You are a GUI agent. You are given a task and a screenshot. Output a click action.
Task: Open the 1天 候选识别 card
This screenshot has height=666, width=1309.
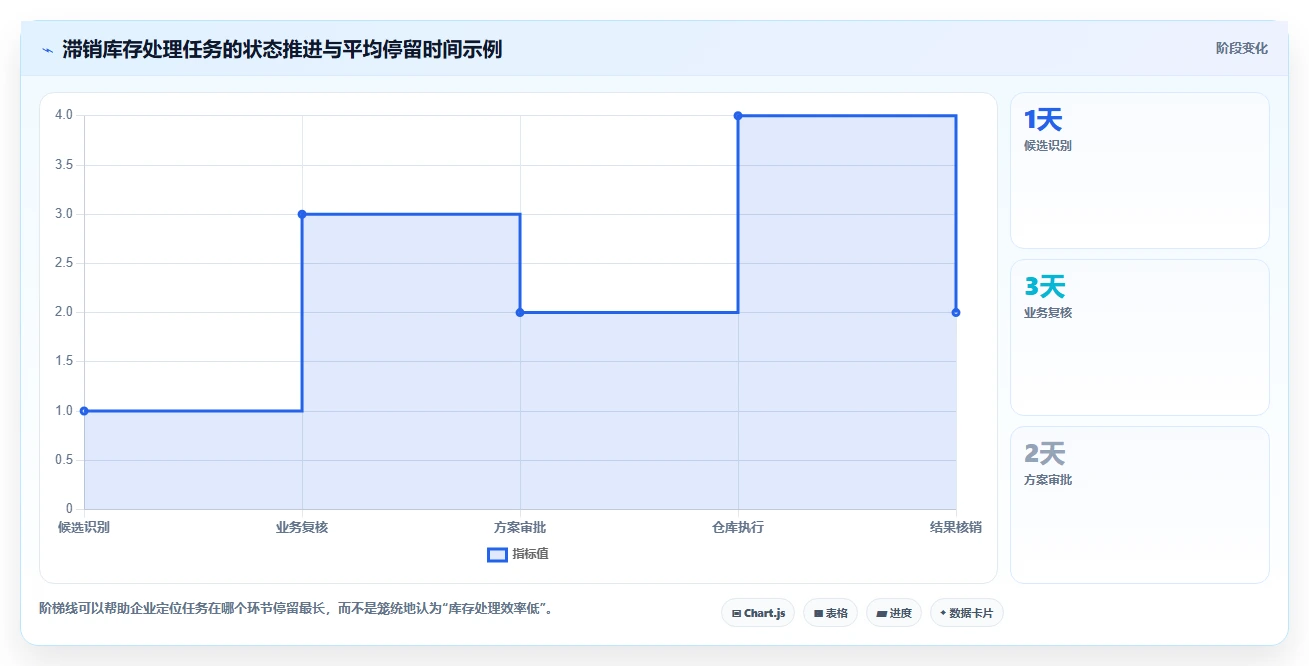1140,170
